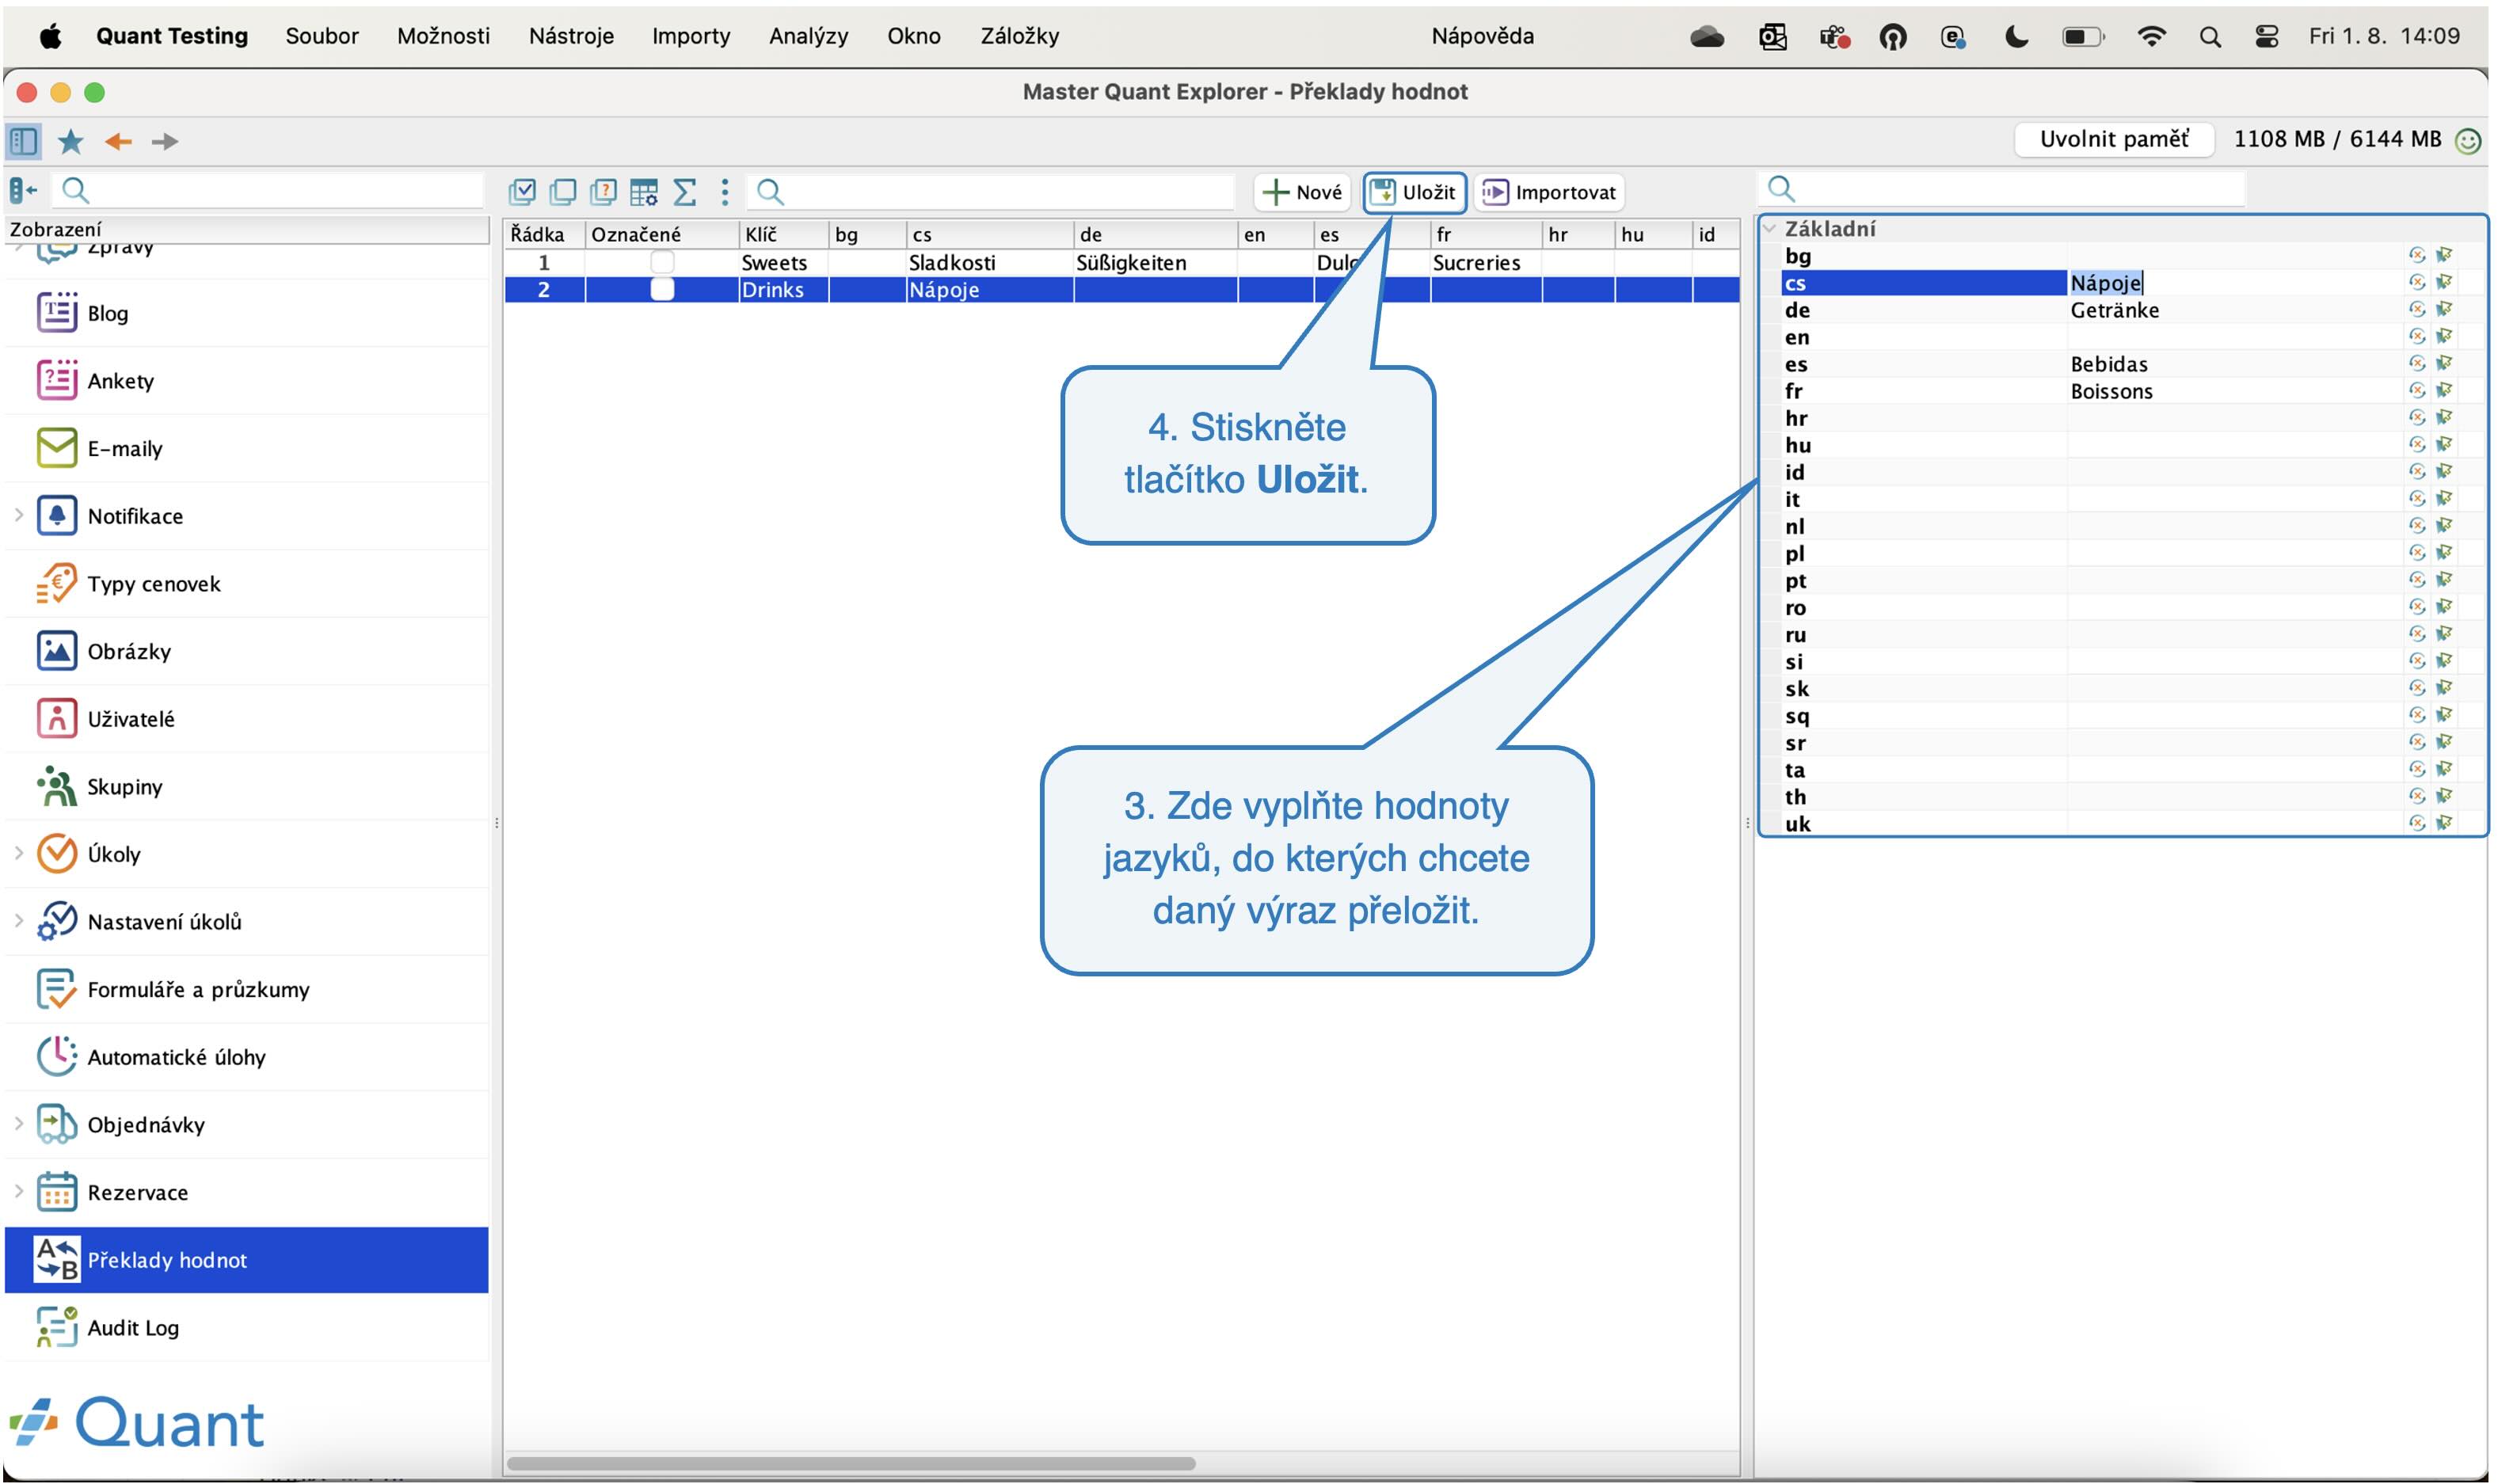Image resolution: width=2498 pixels, height=1484 pixels.
Task: Check the Označené box for Drinks row
Action: coord(662,289)
